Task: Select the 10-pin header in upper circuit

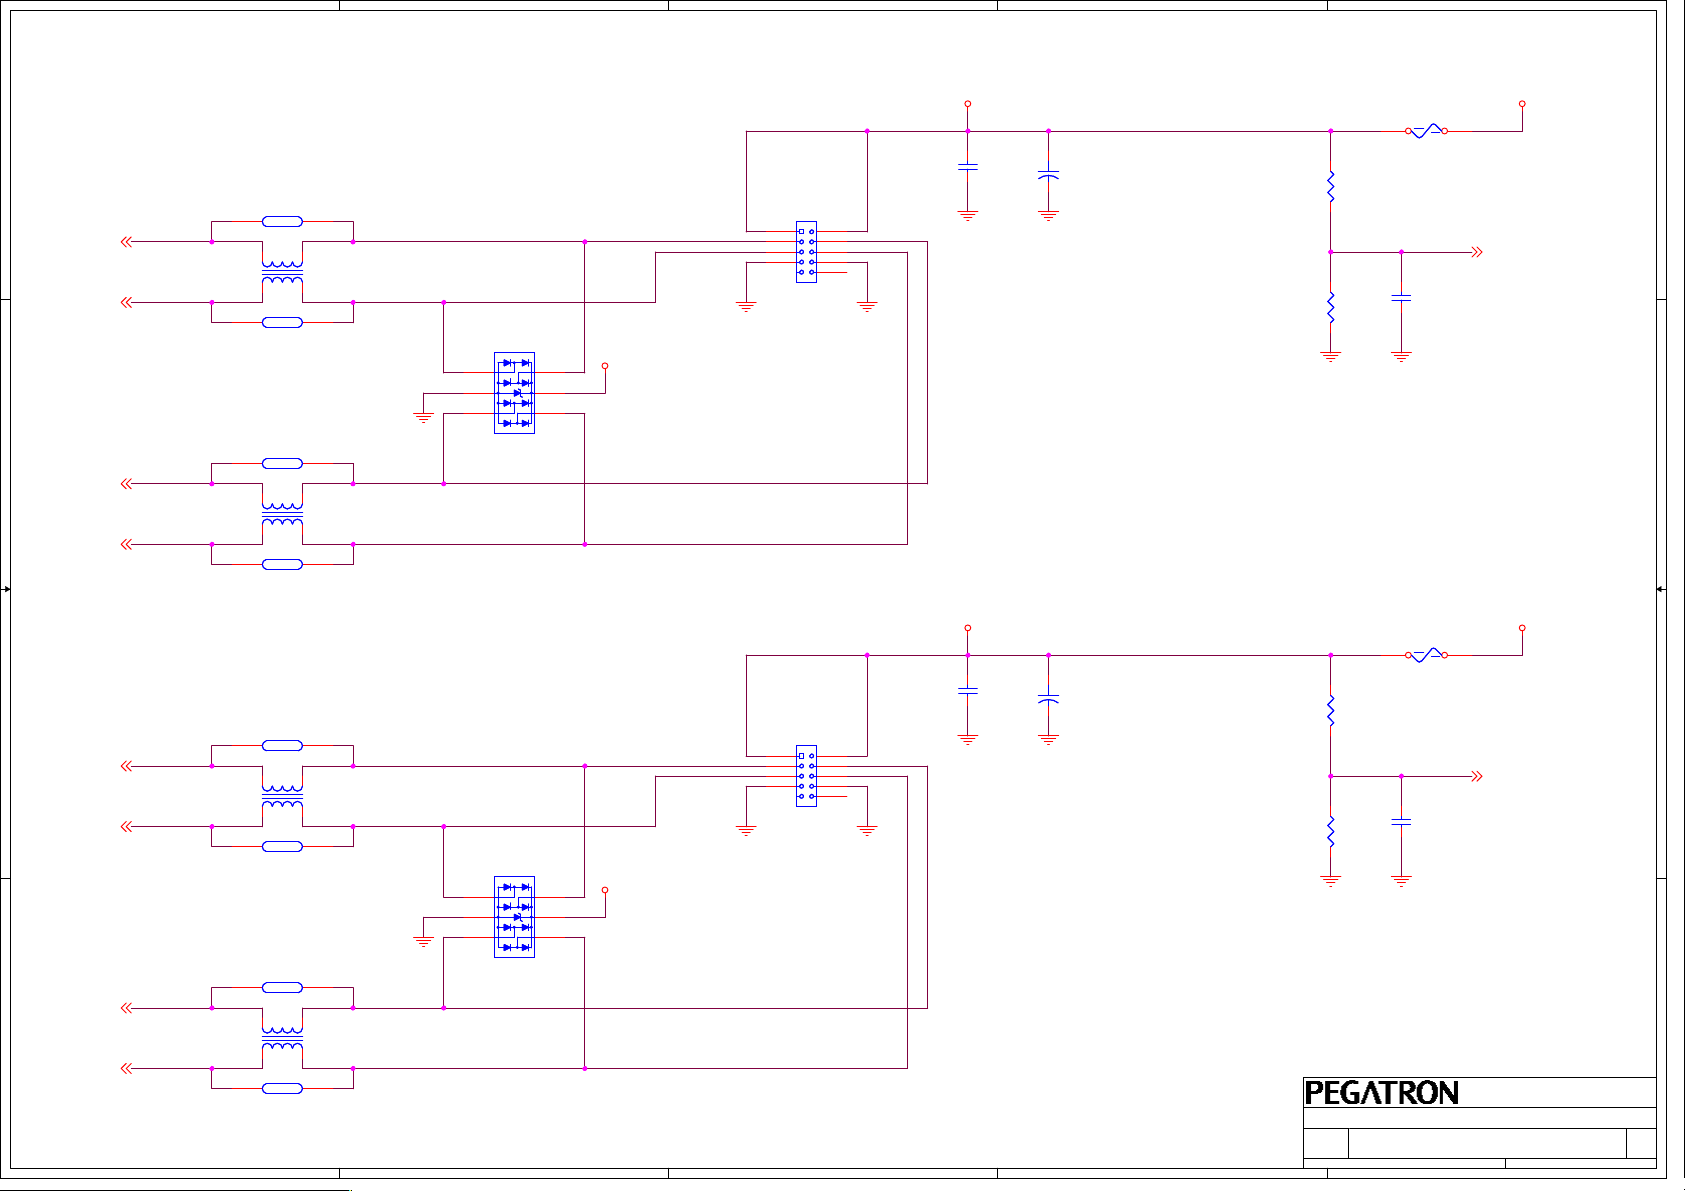Action: coord(806,252)
